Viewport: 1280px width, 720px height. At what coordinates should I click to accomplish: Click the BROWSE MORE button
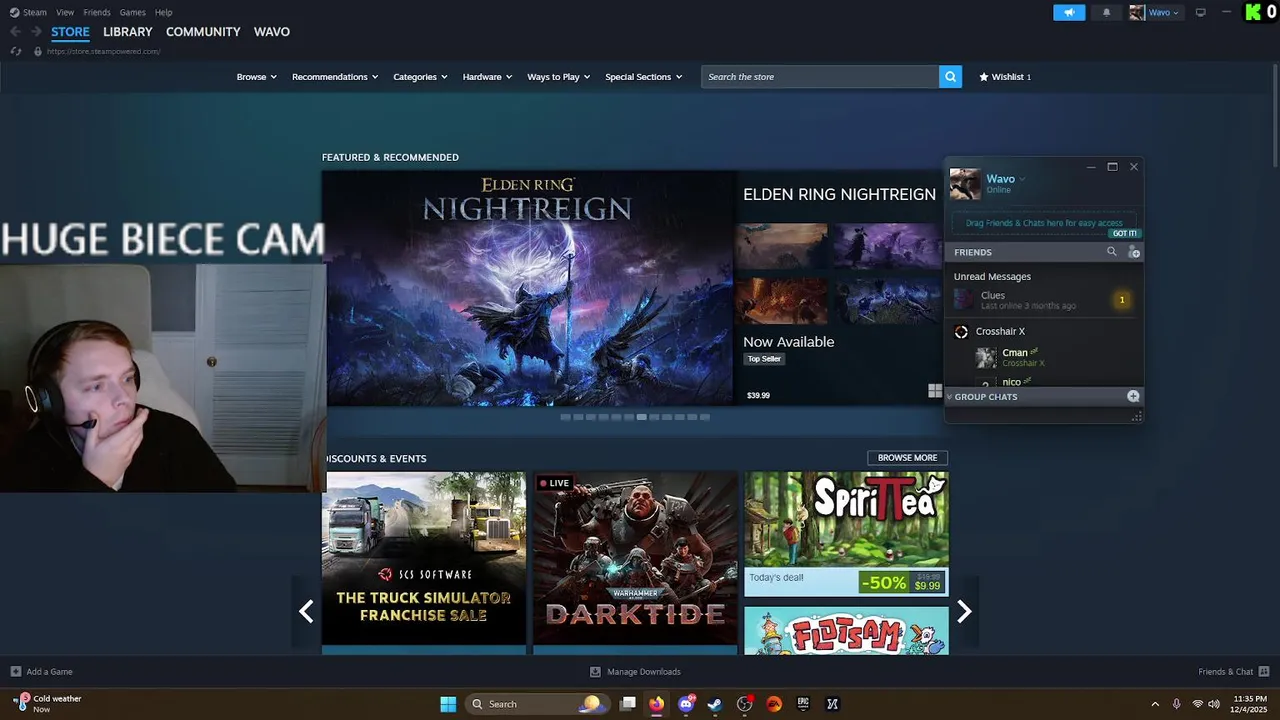[907, 458]
